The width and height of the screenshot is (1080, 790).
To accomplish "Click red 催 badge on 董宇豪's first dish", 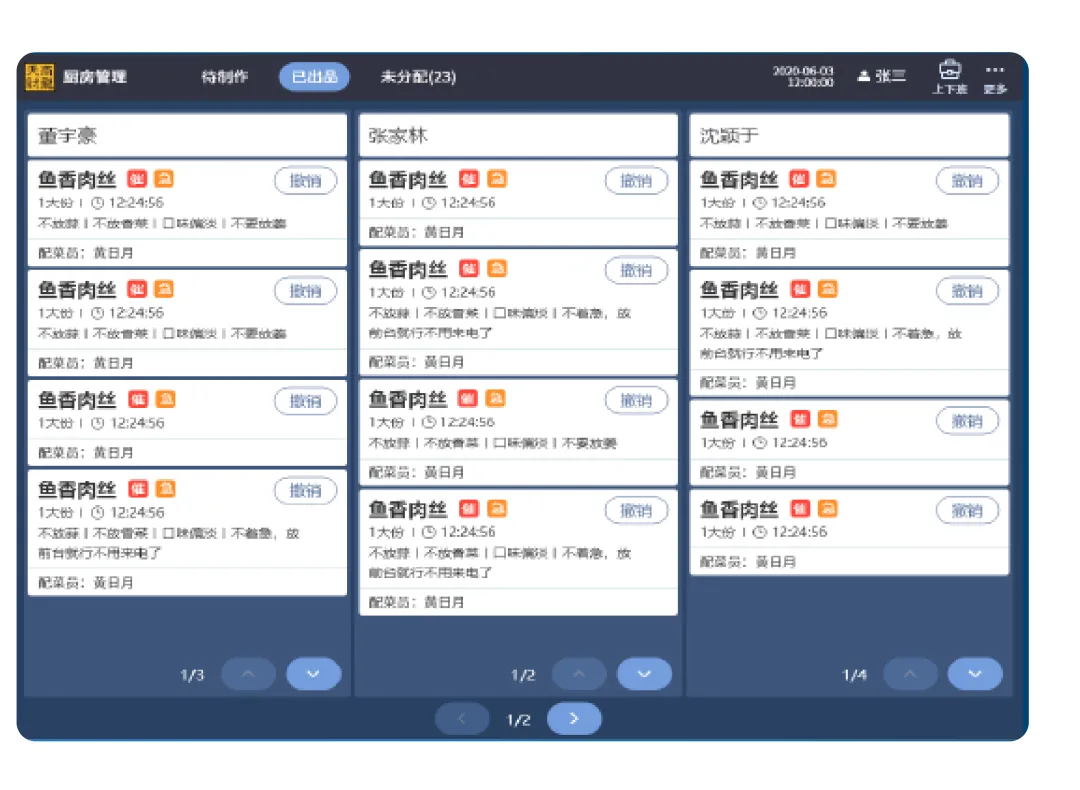I will pos(137,179).
